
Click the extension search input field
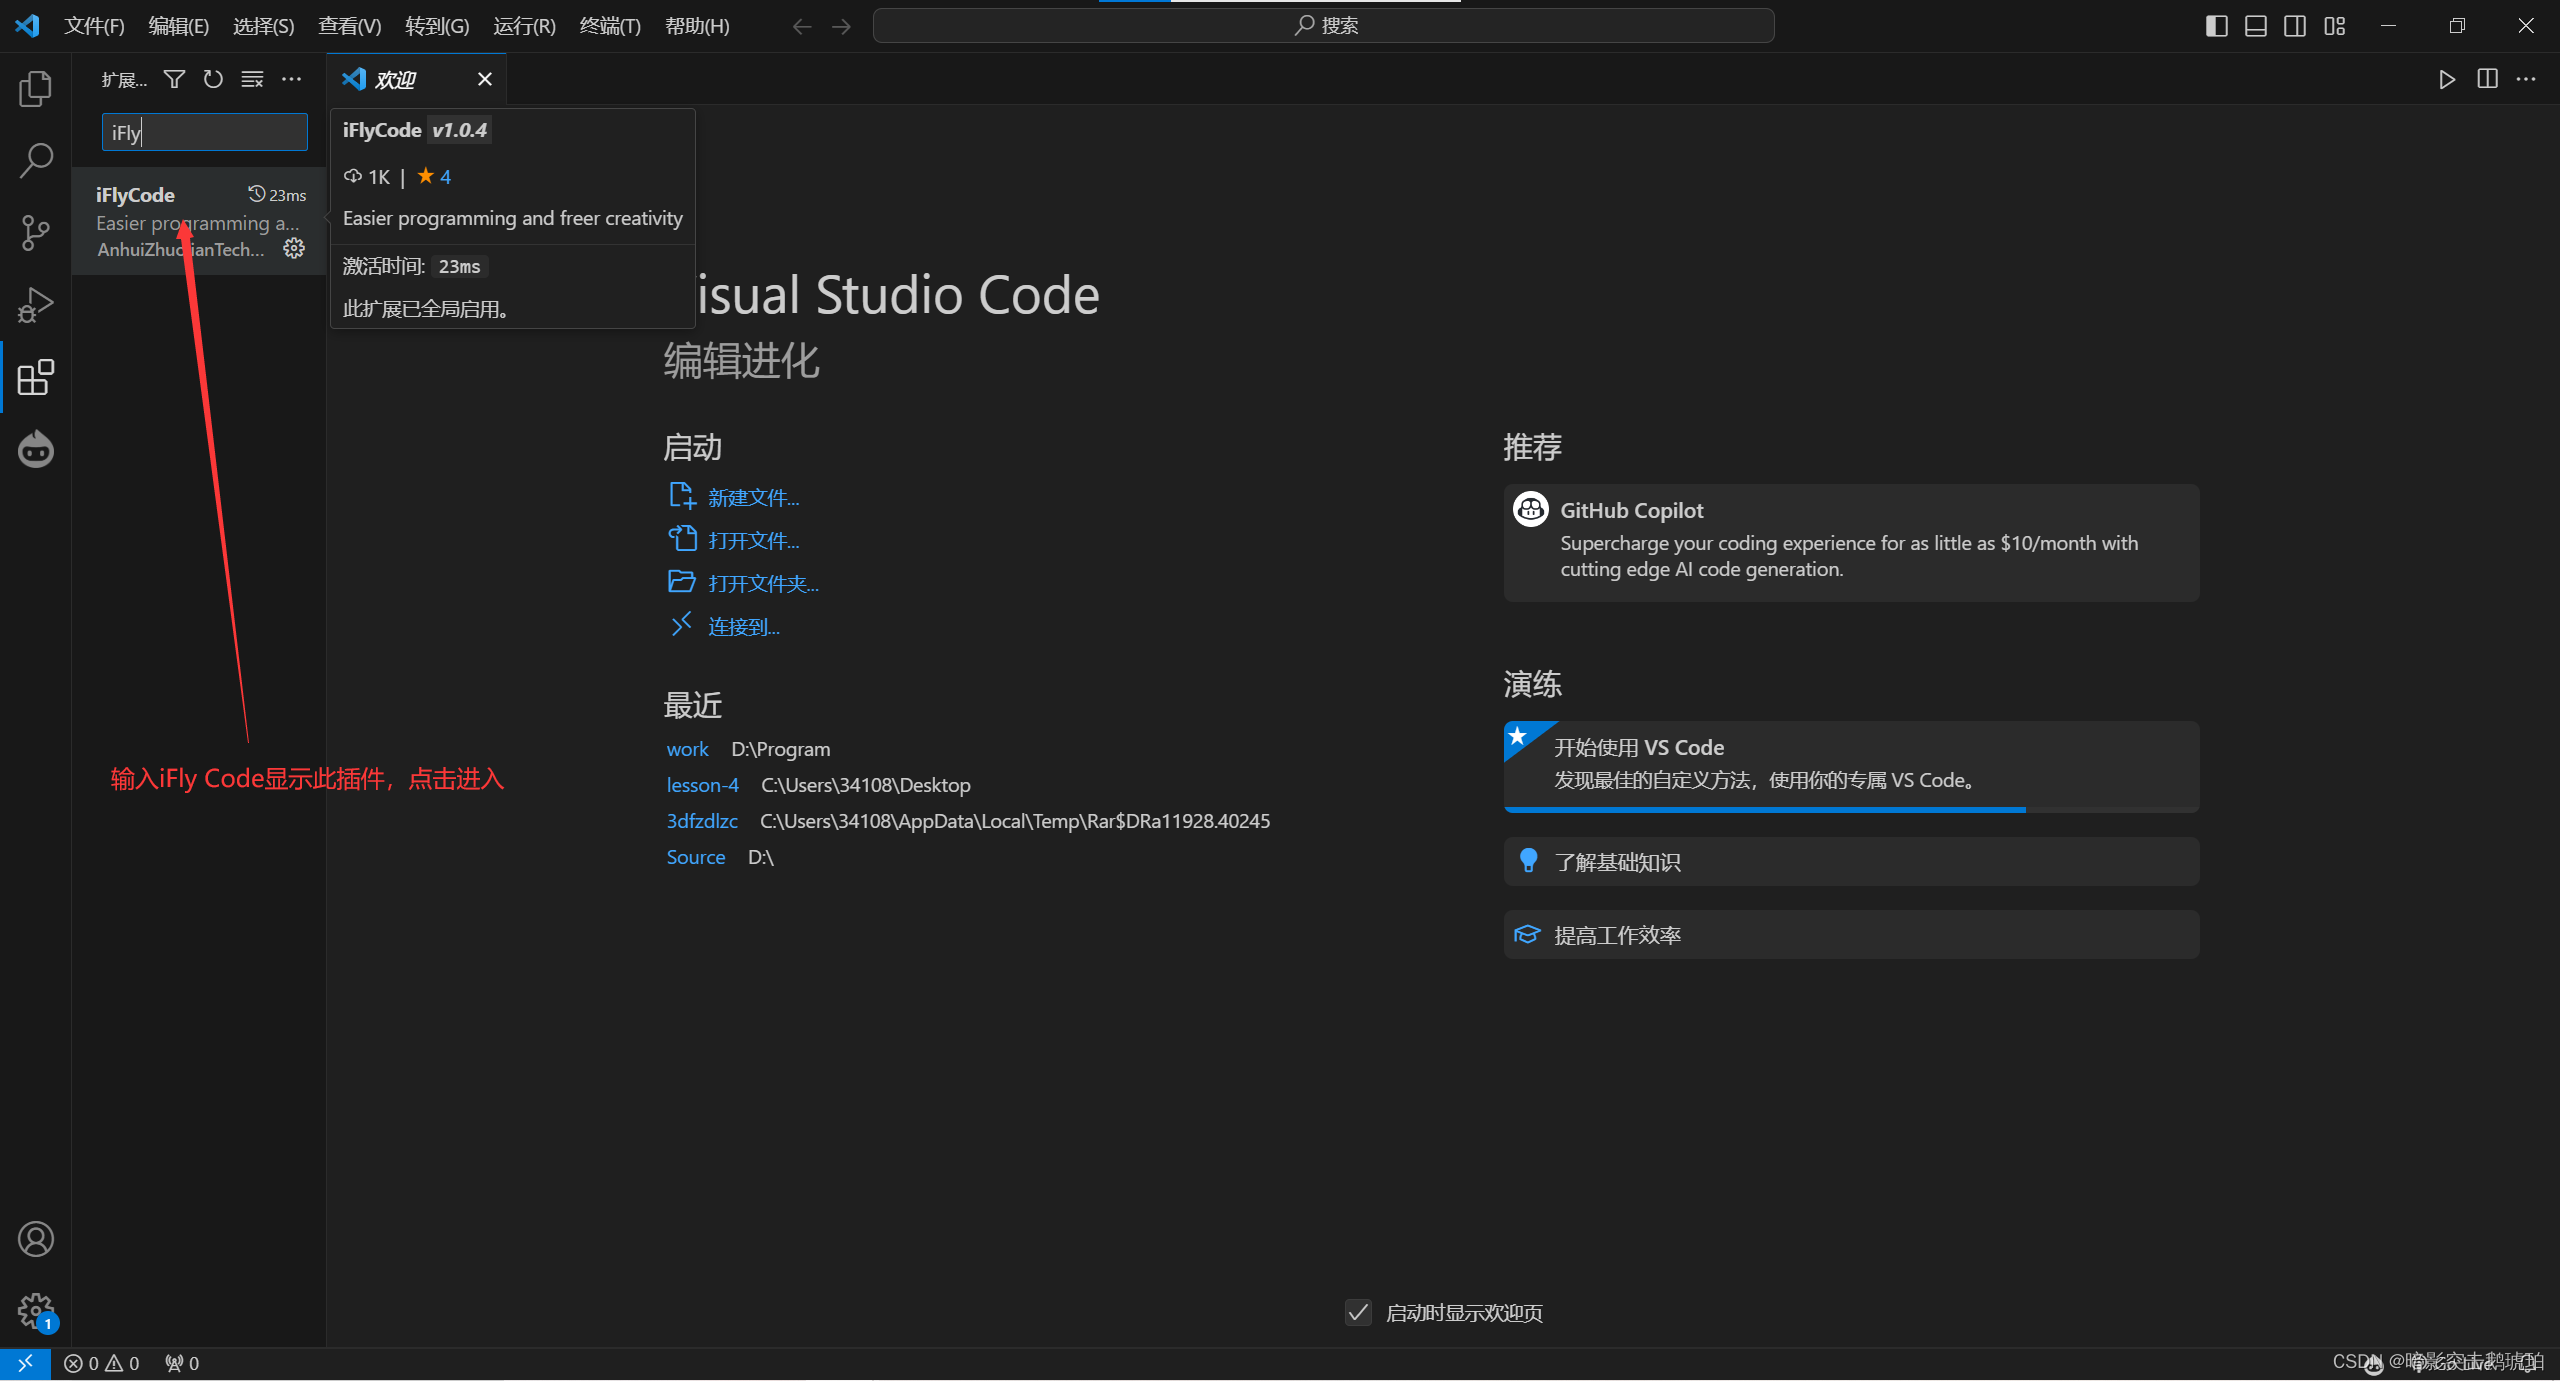(205, 132)
